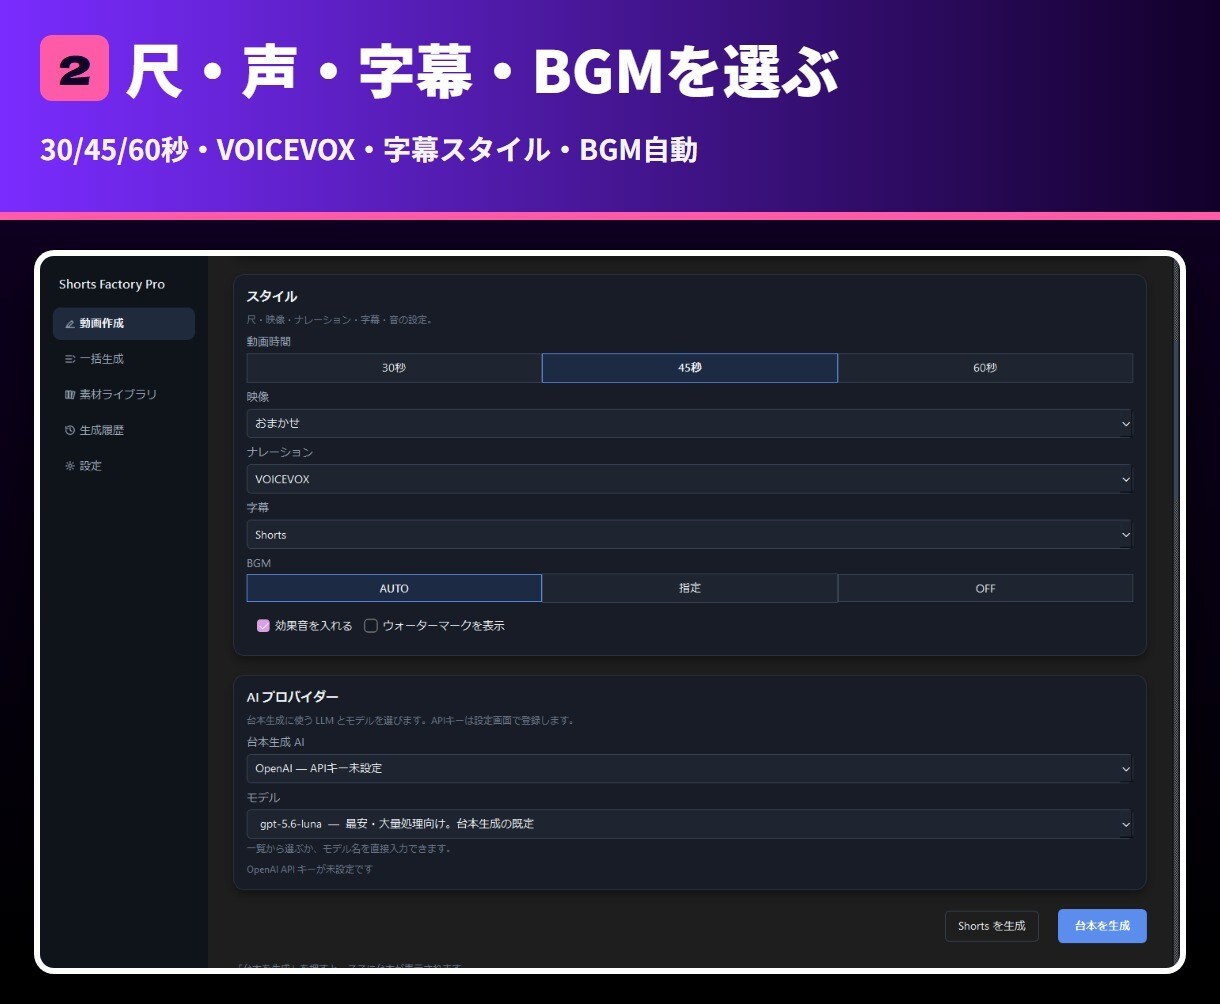Click the vertical scrollbar on the right edge
Image resolution: width=1220 pixels, height=1004 pixels.
1177,610
